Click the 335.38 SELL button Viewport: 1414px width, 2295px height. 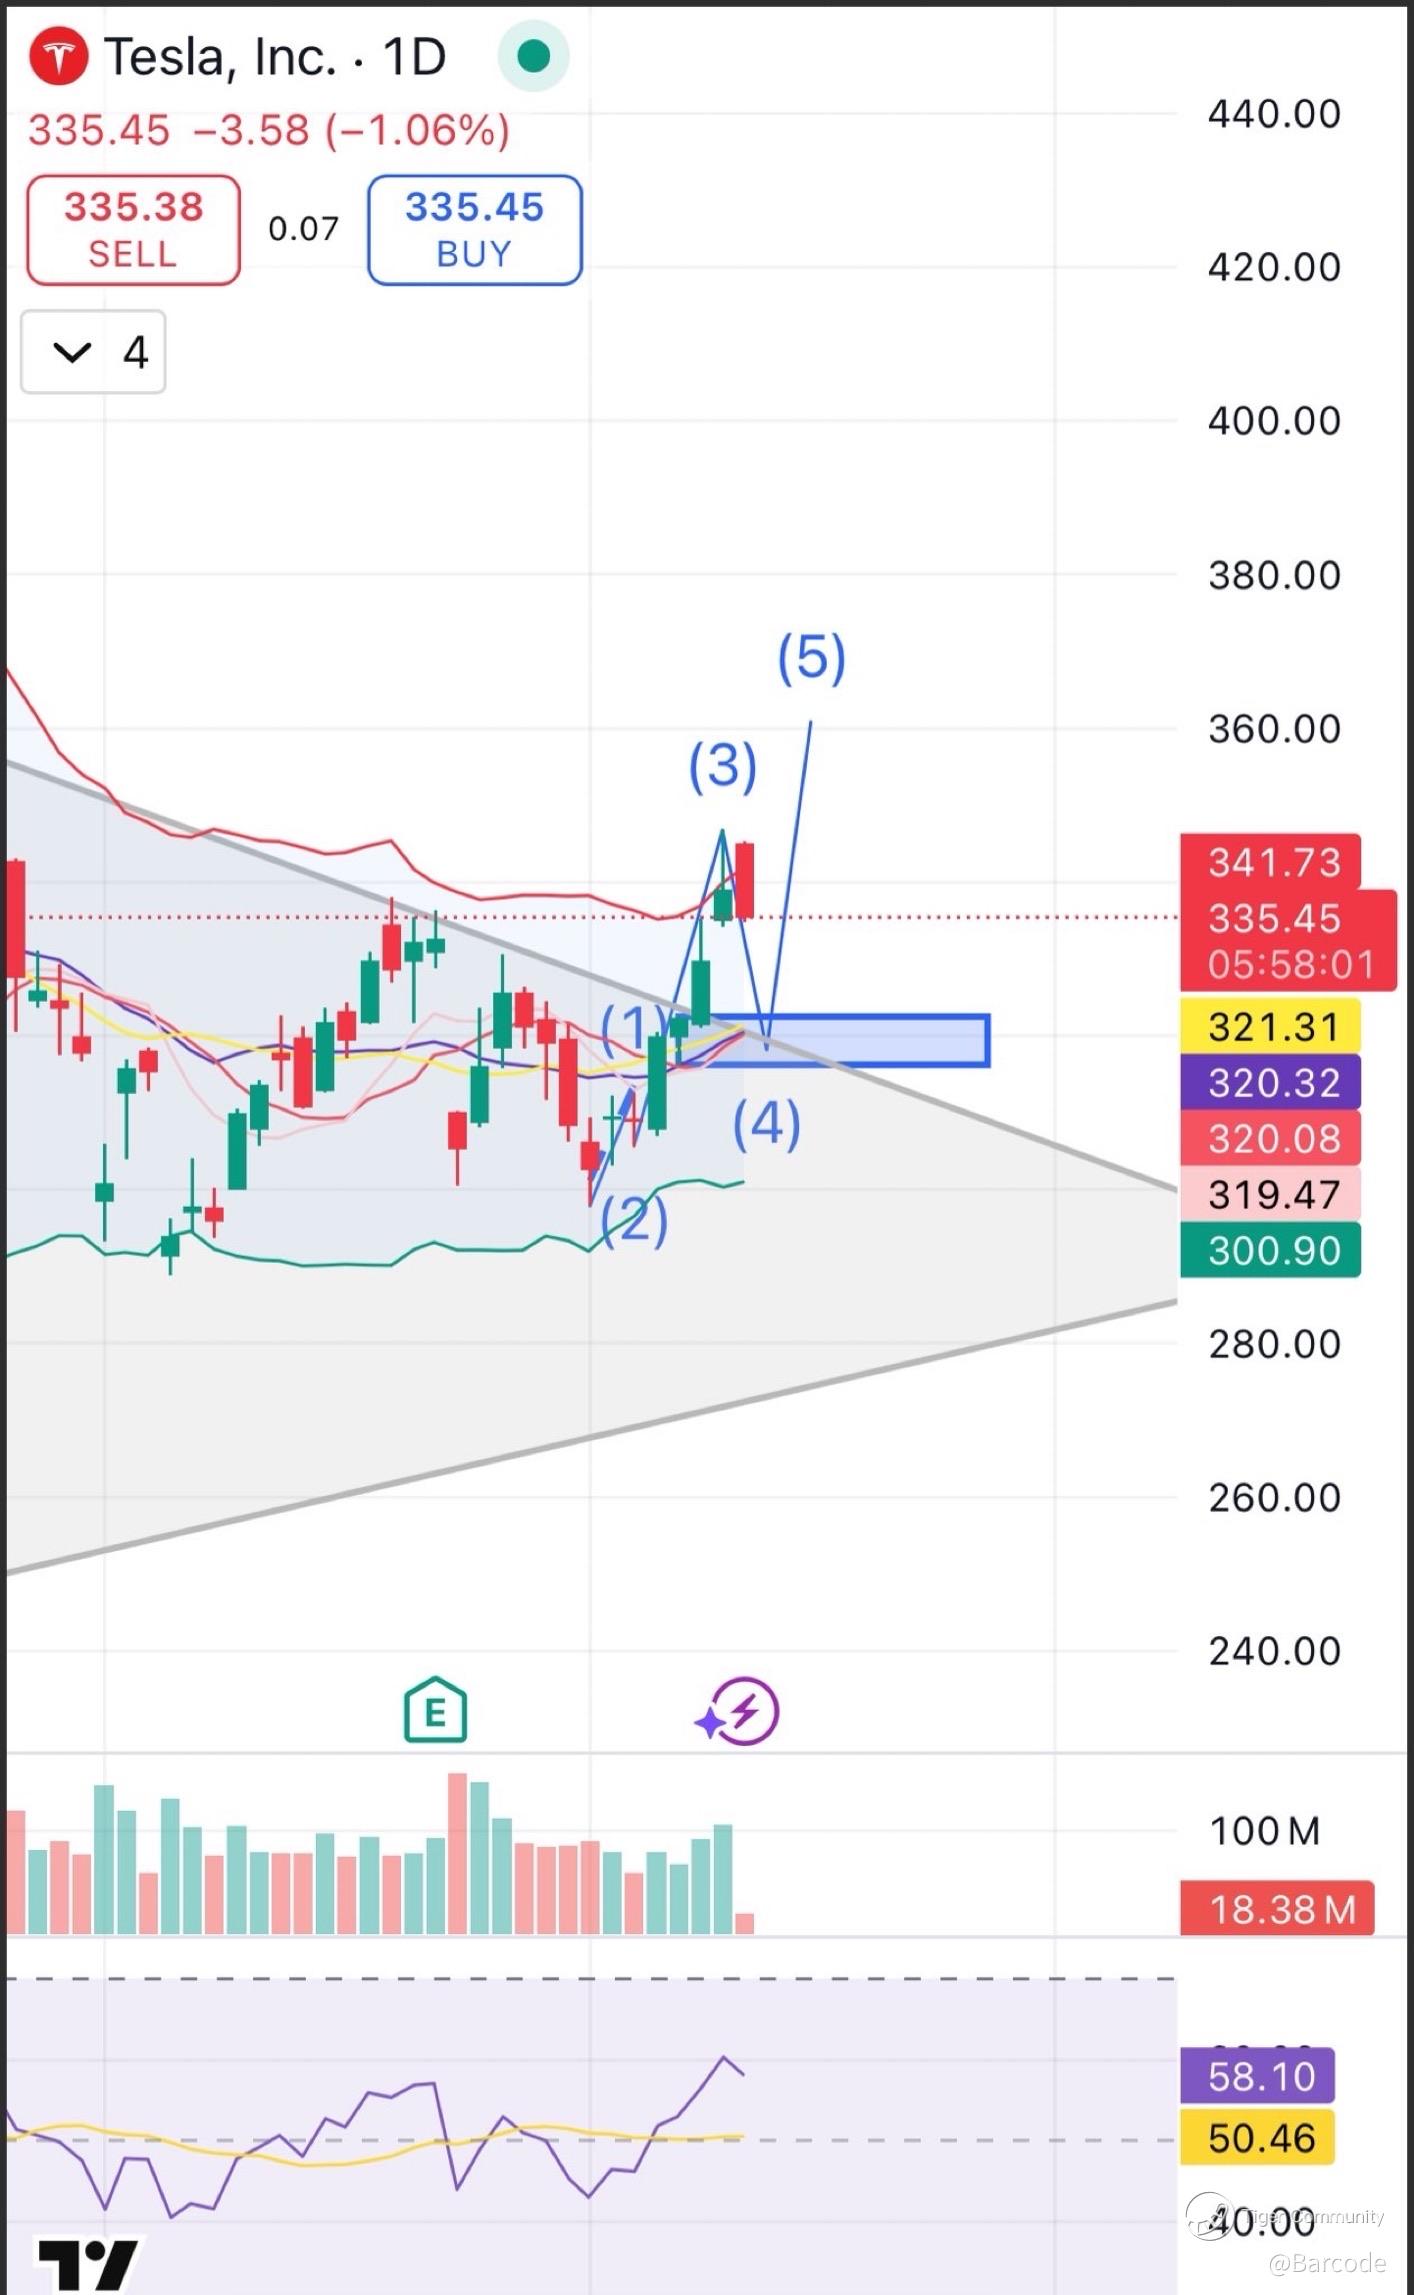[x=133, y=230]
